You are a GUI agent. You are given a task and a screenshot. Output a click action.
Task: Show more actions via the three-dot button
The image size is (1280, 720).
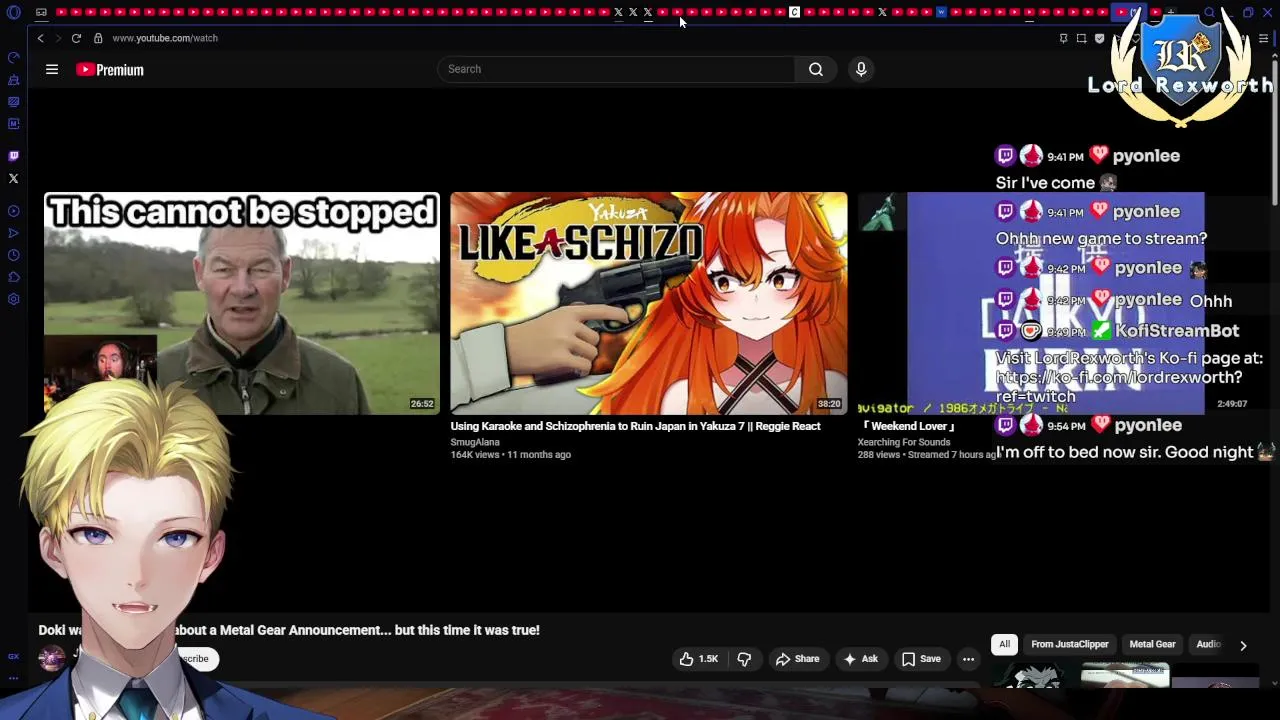tap(968, 659)
